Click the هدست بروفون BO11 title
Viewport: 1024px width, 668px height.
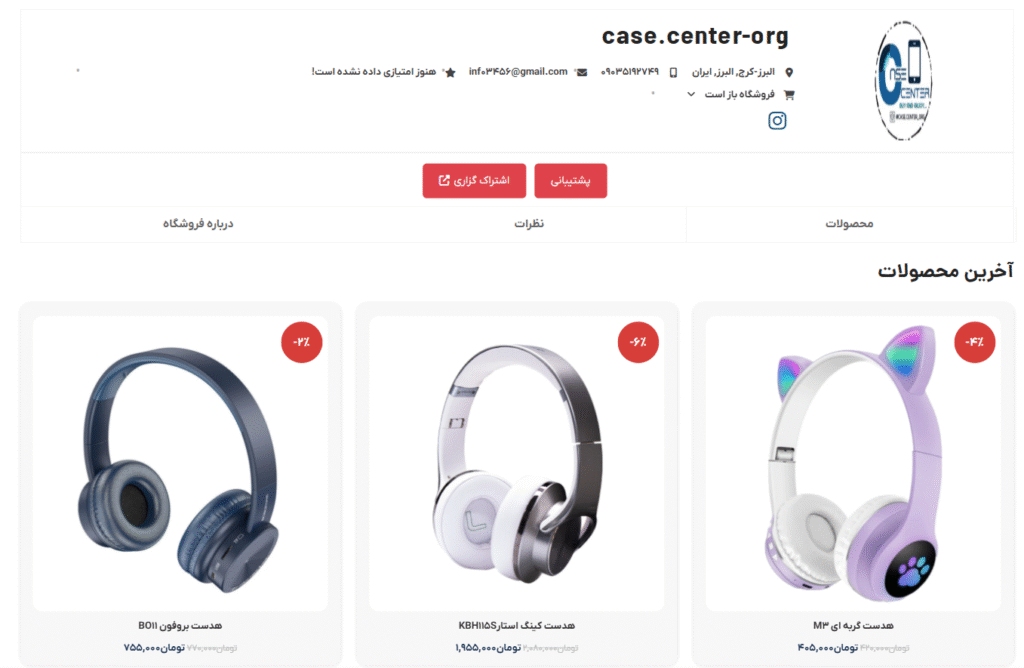[180, 626]
